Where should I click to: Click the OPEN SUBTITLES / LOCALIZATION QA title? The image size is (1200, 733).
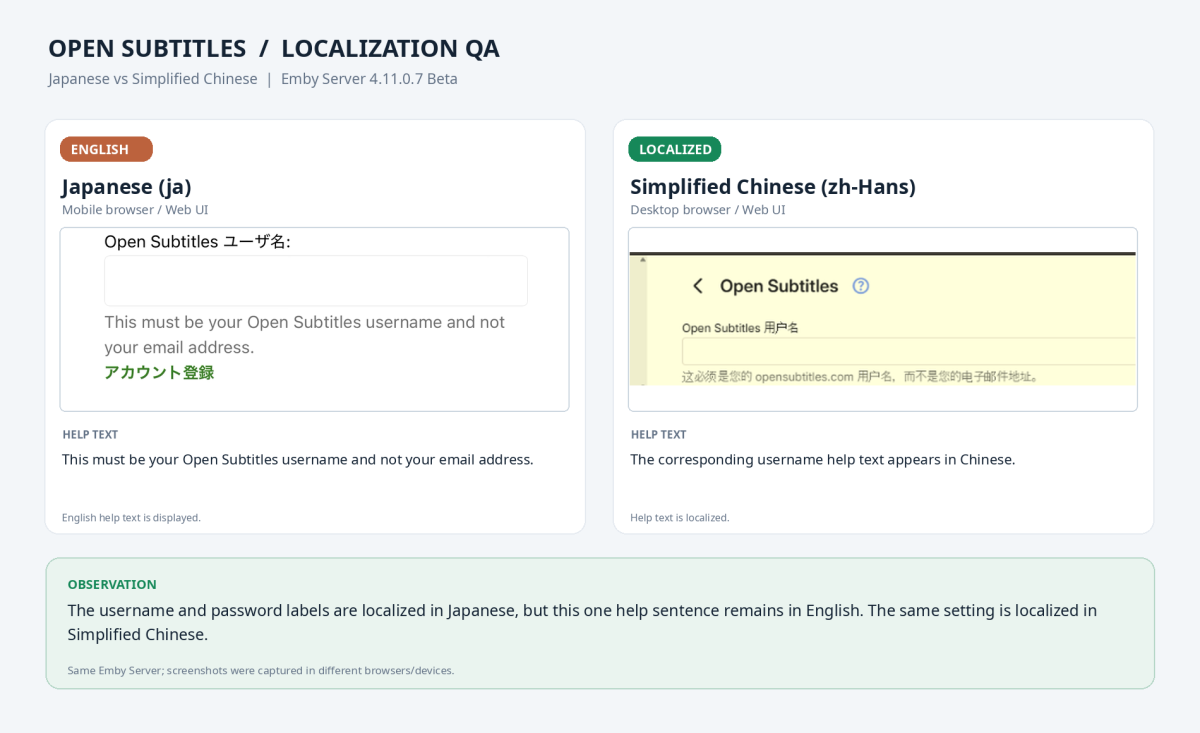coord(274,48)
